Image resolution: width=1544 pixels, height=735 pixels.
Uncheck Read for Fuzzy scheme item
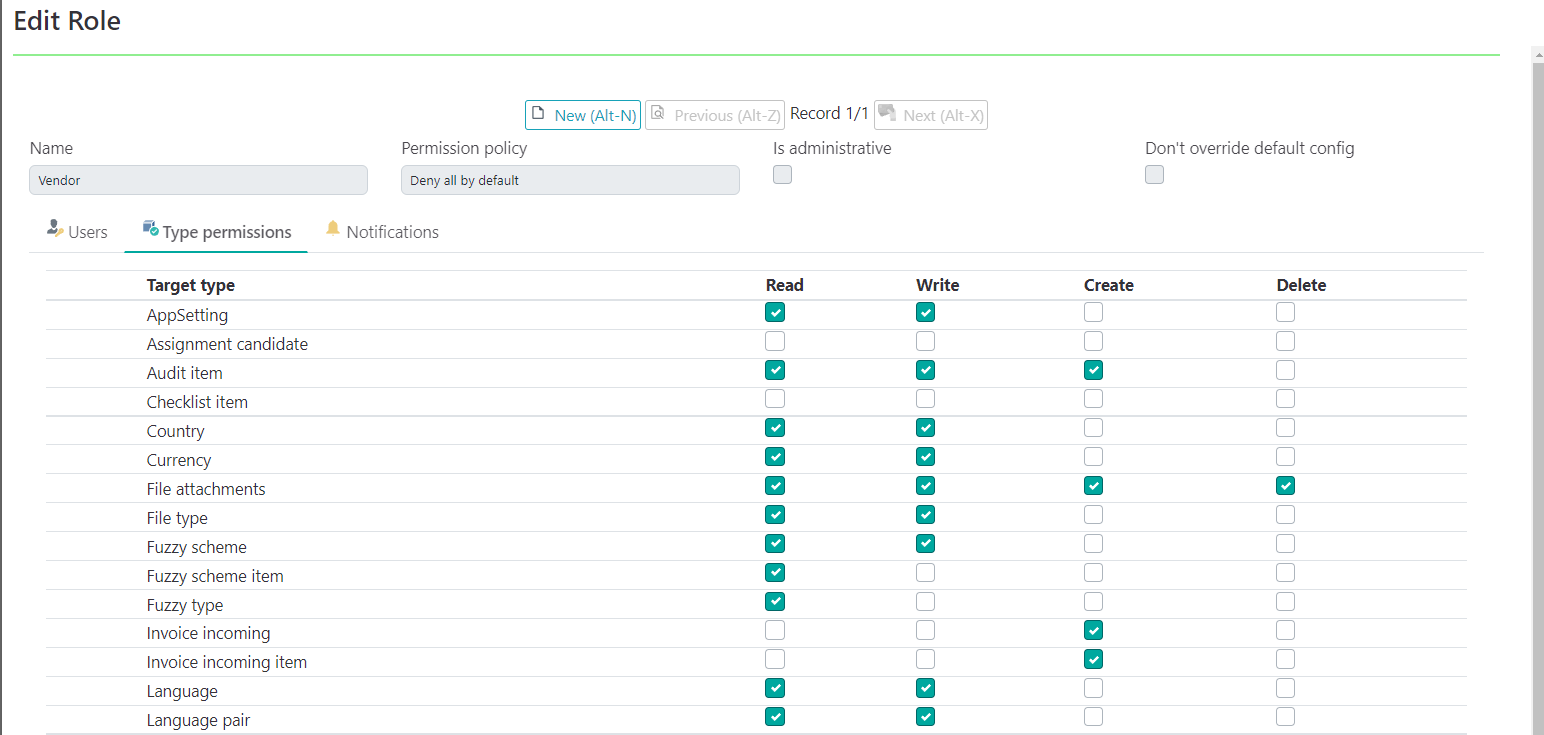click(775, 573)
